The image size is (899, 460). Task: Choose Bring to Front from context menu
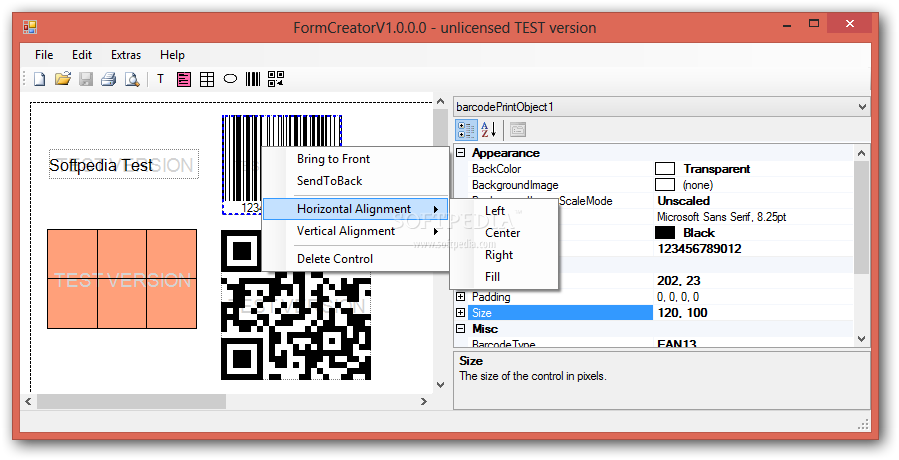355,159
